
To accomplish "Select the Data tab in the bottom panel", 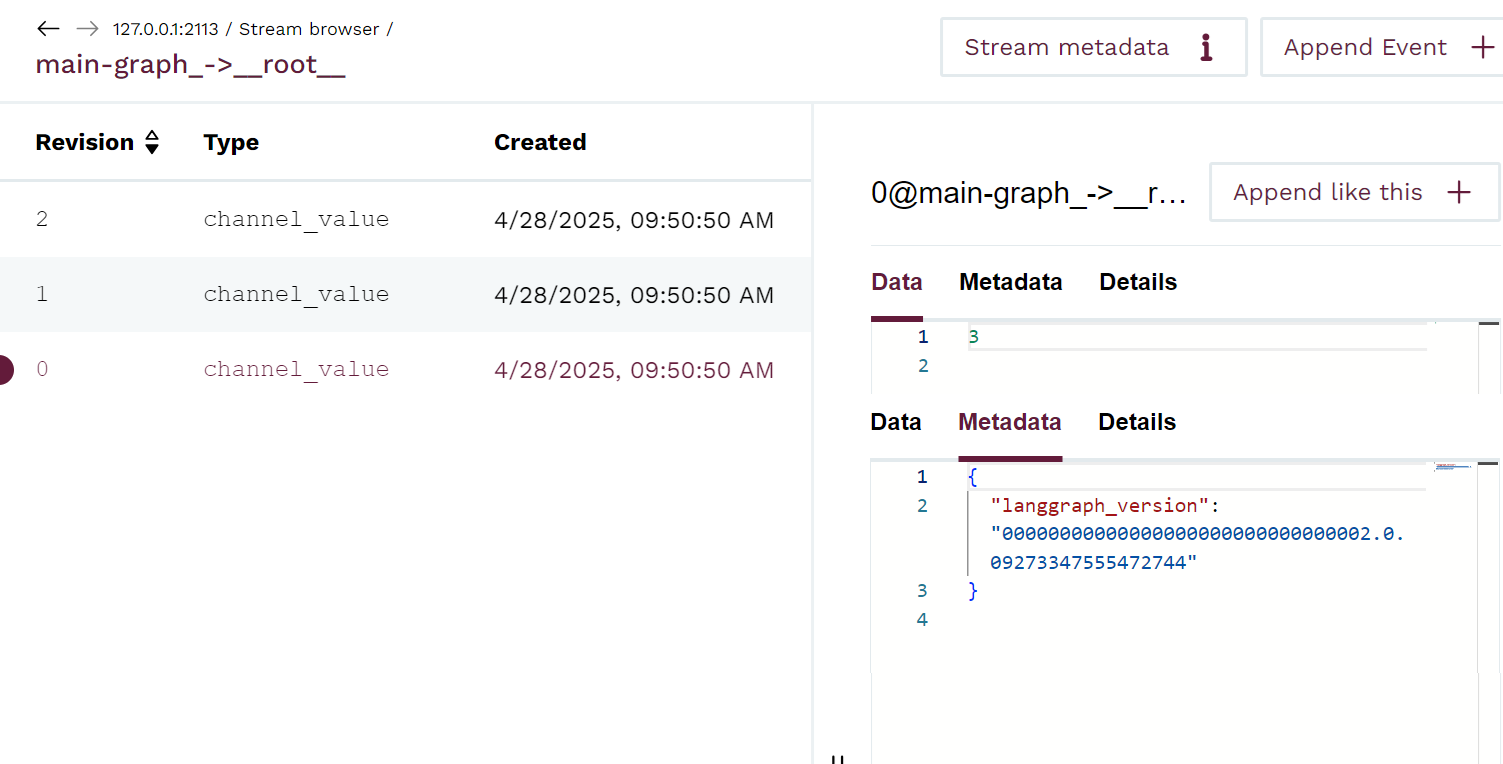I will 895,421.
